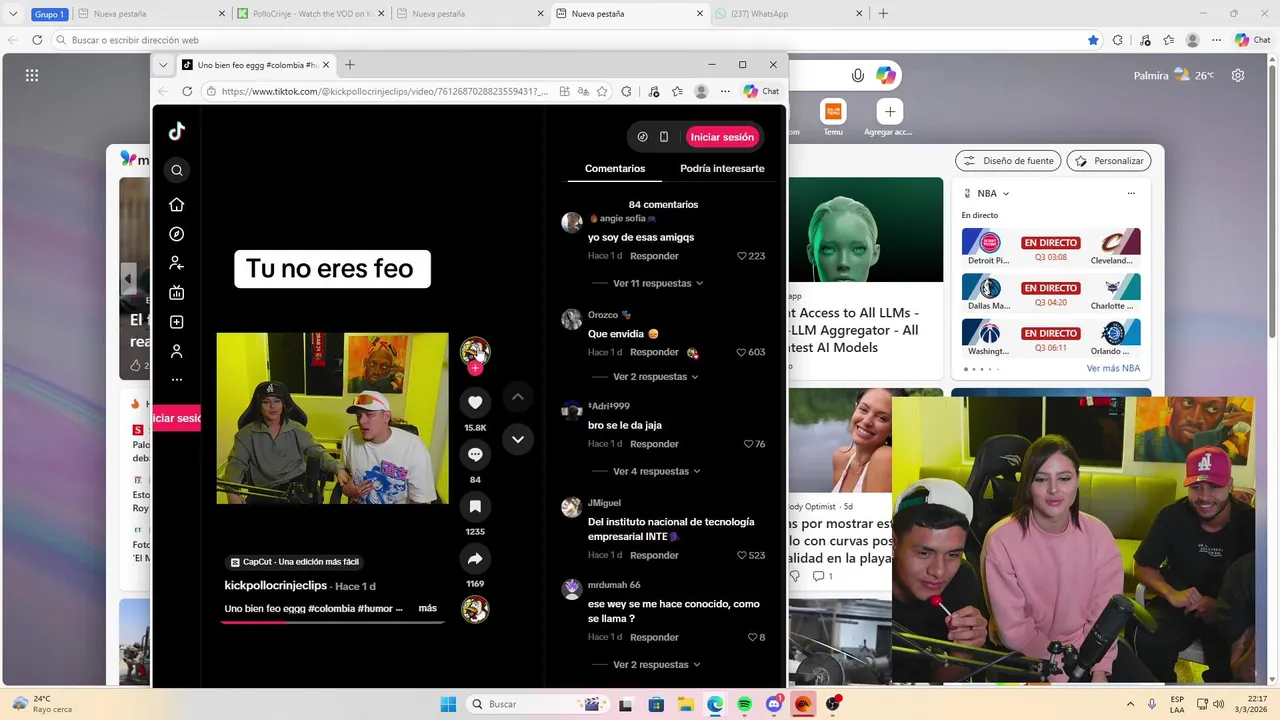Select the Grupo 1 tab group label
1280x720 pixels.
coord(49,14)
